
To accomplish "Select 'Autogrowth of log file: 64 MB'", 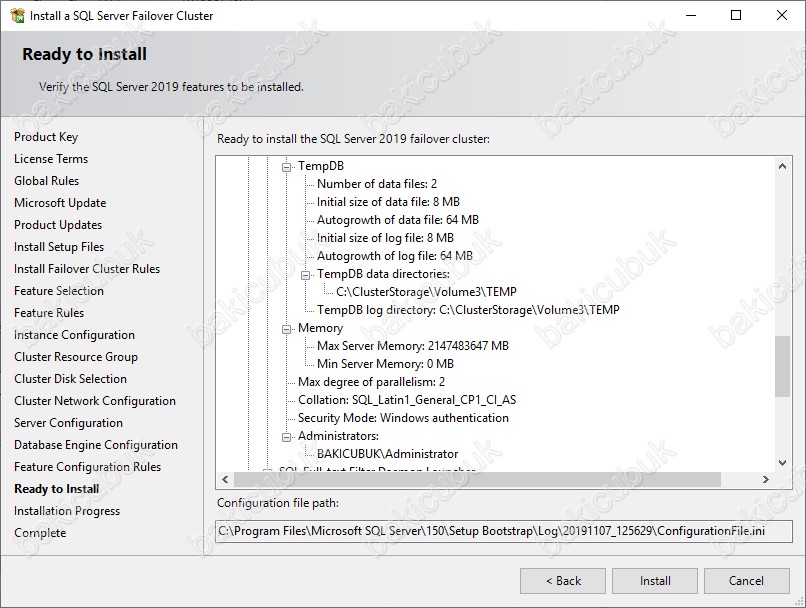I will (x=395, y=256).
